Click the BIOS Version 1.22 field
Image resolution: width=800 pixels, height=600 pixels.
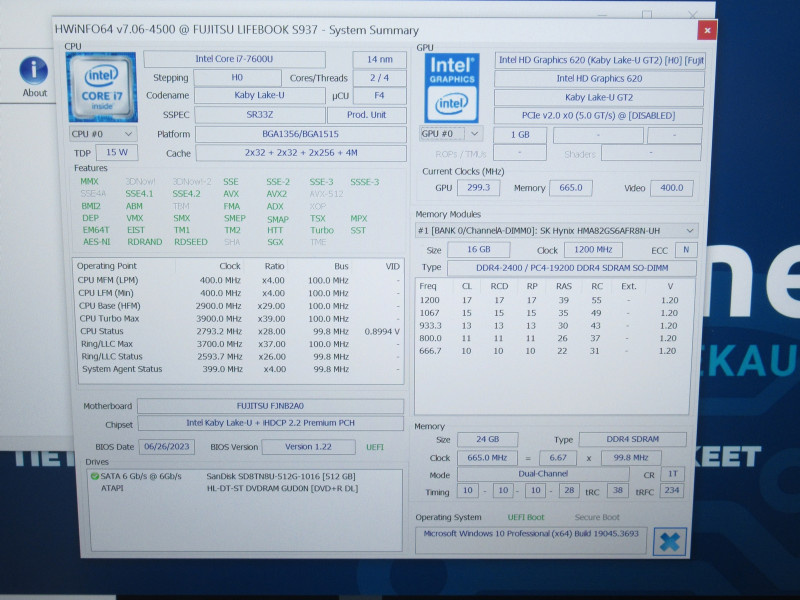[x=308, y=447]
